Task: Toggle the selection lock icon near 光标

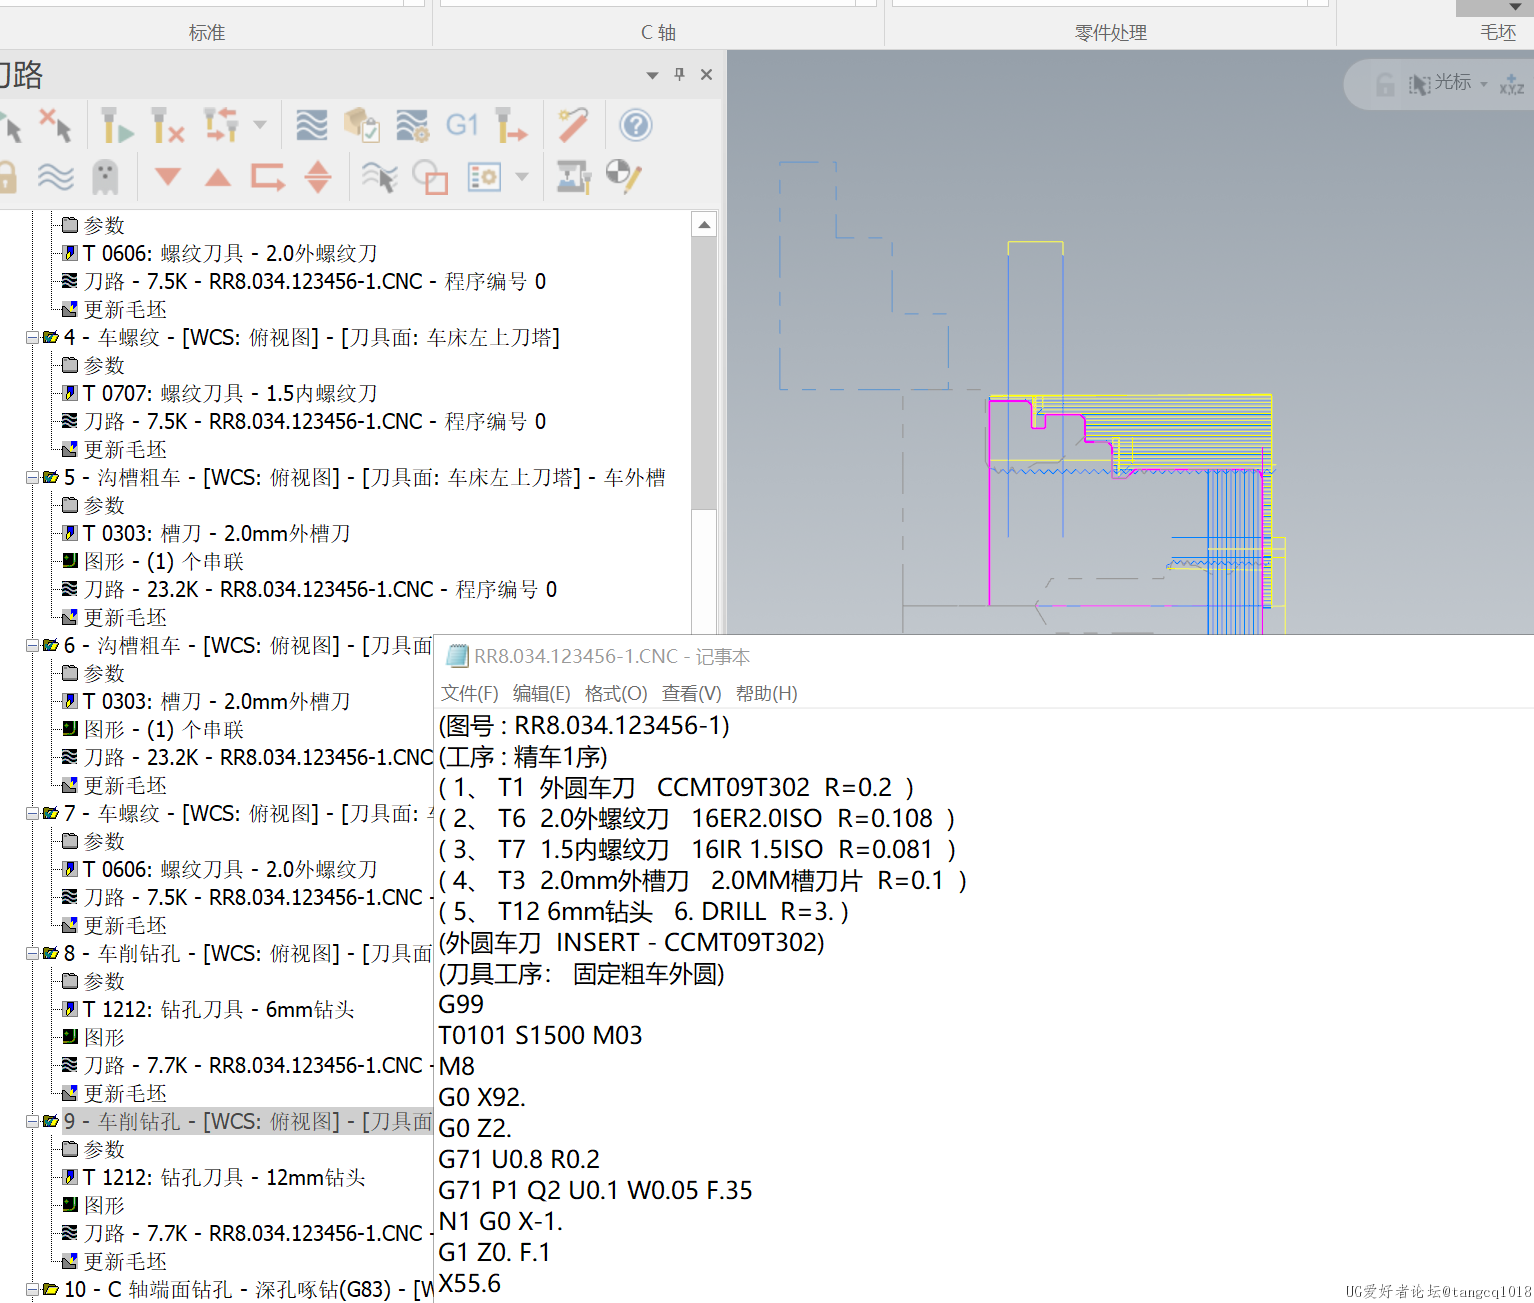Action: (1385, 84)
